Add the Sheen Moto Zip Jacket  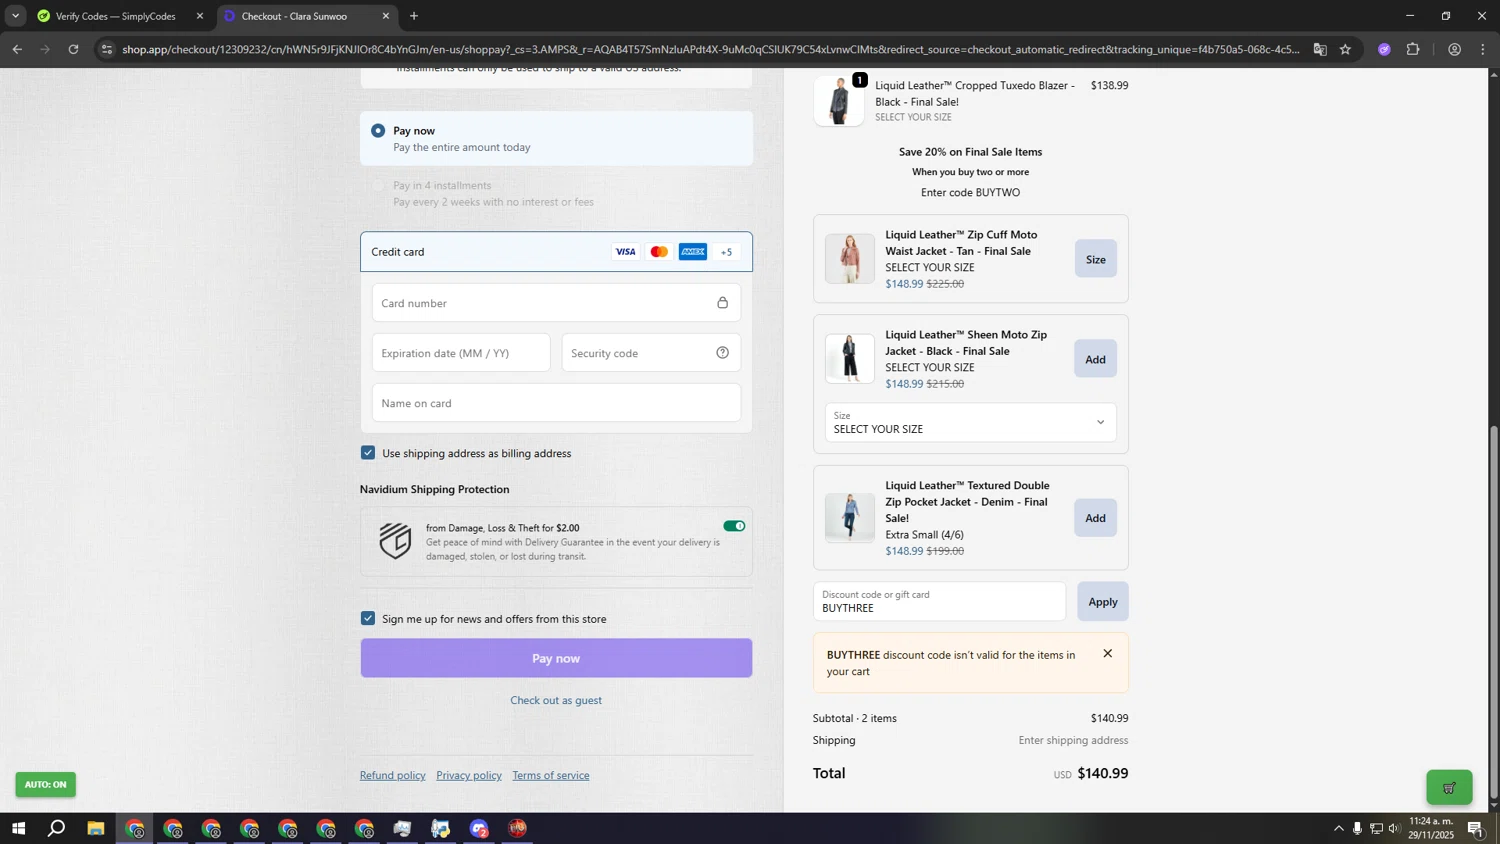point(1096,359)
